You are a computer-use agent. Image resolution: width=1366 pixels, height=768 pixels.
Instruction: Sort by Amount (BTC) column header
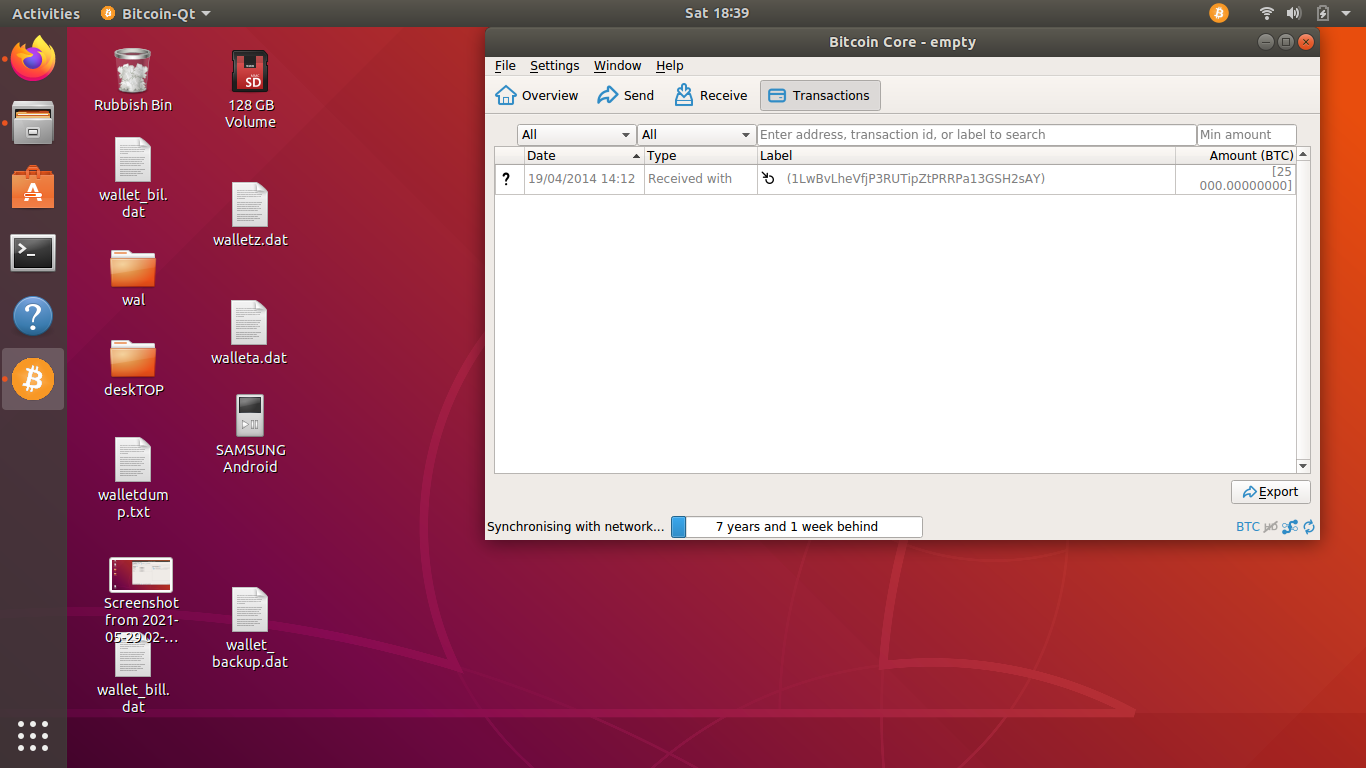pos(1236,156)
